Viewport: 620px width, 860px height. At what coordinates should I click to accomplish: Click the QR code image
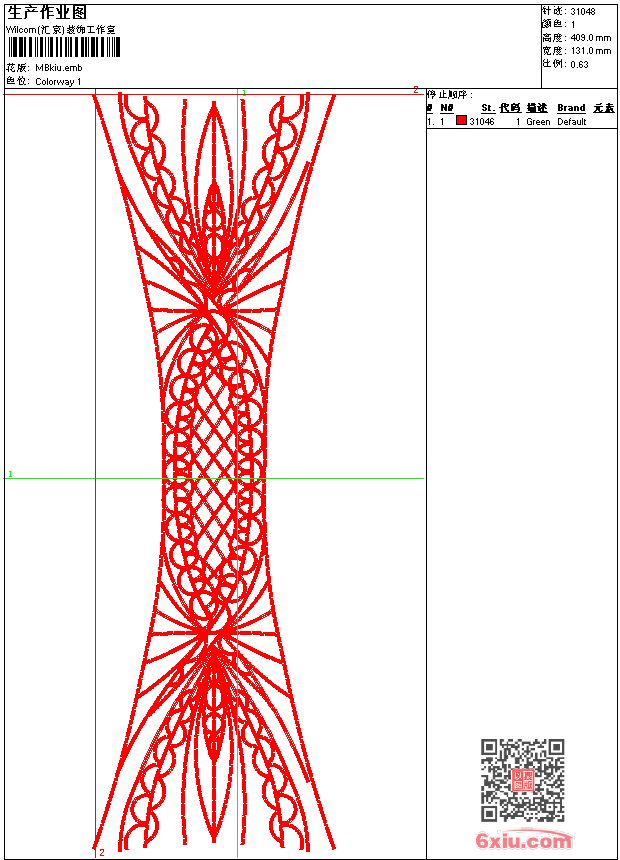tap(523, 780)
